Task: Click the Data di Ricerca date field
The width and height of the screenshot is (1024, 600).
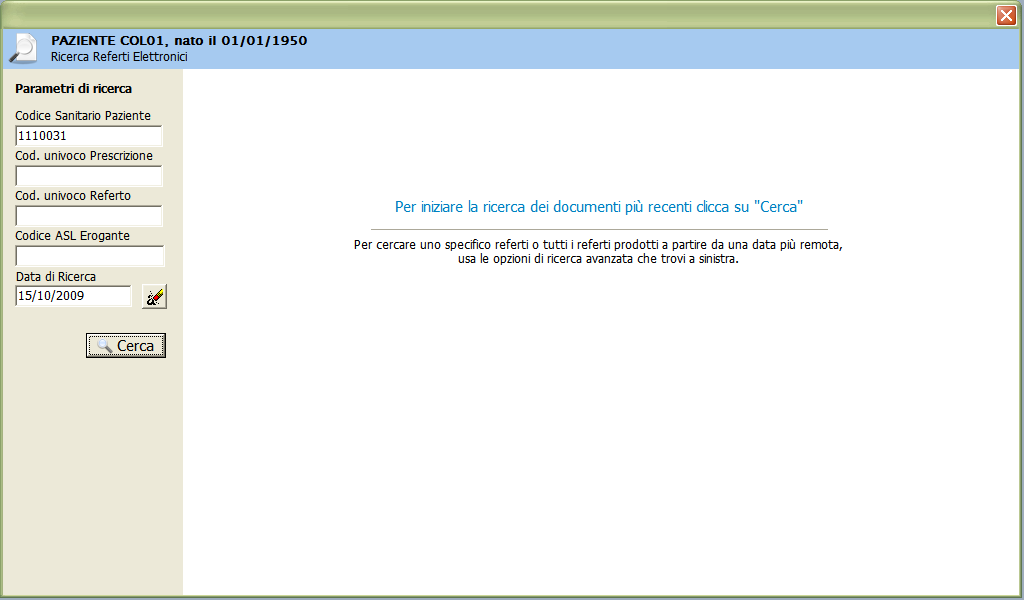Action: (x=73, y=296)
